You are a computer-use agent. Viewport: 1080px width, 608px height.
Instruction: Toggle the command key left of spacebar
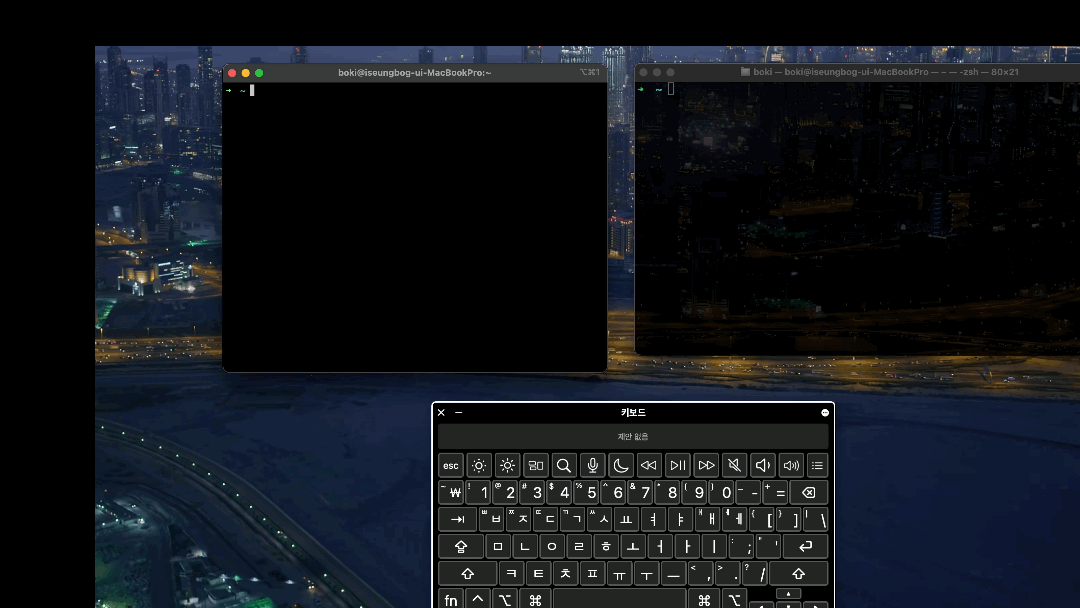coord(535,600)
